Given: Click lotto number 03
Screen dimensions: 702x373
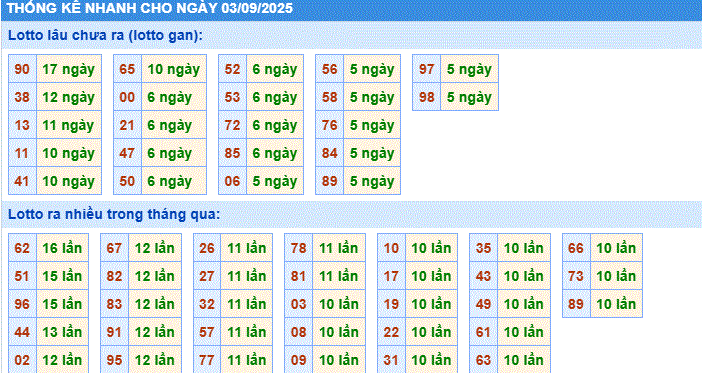Looking at the screenshot, I should click(299, 304).
